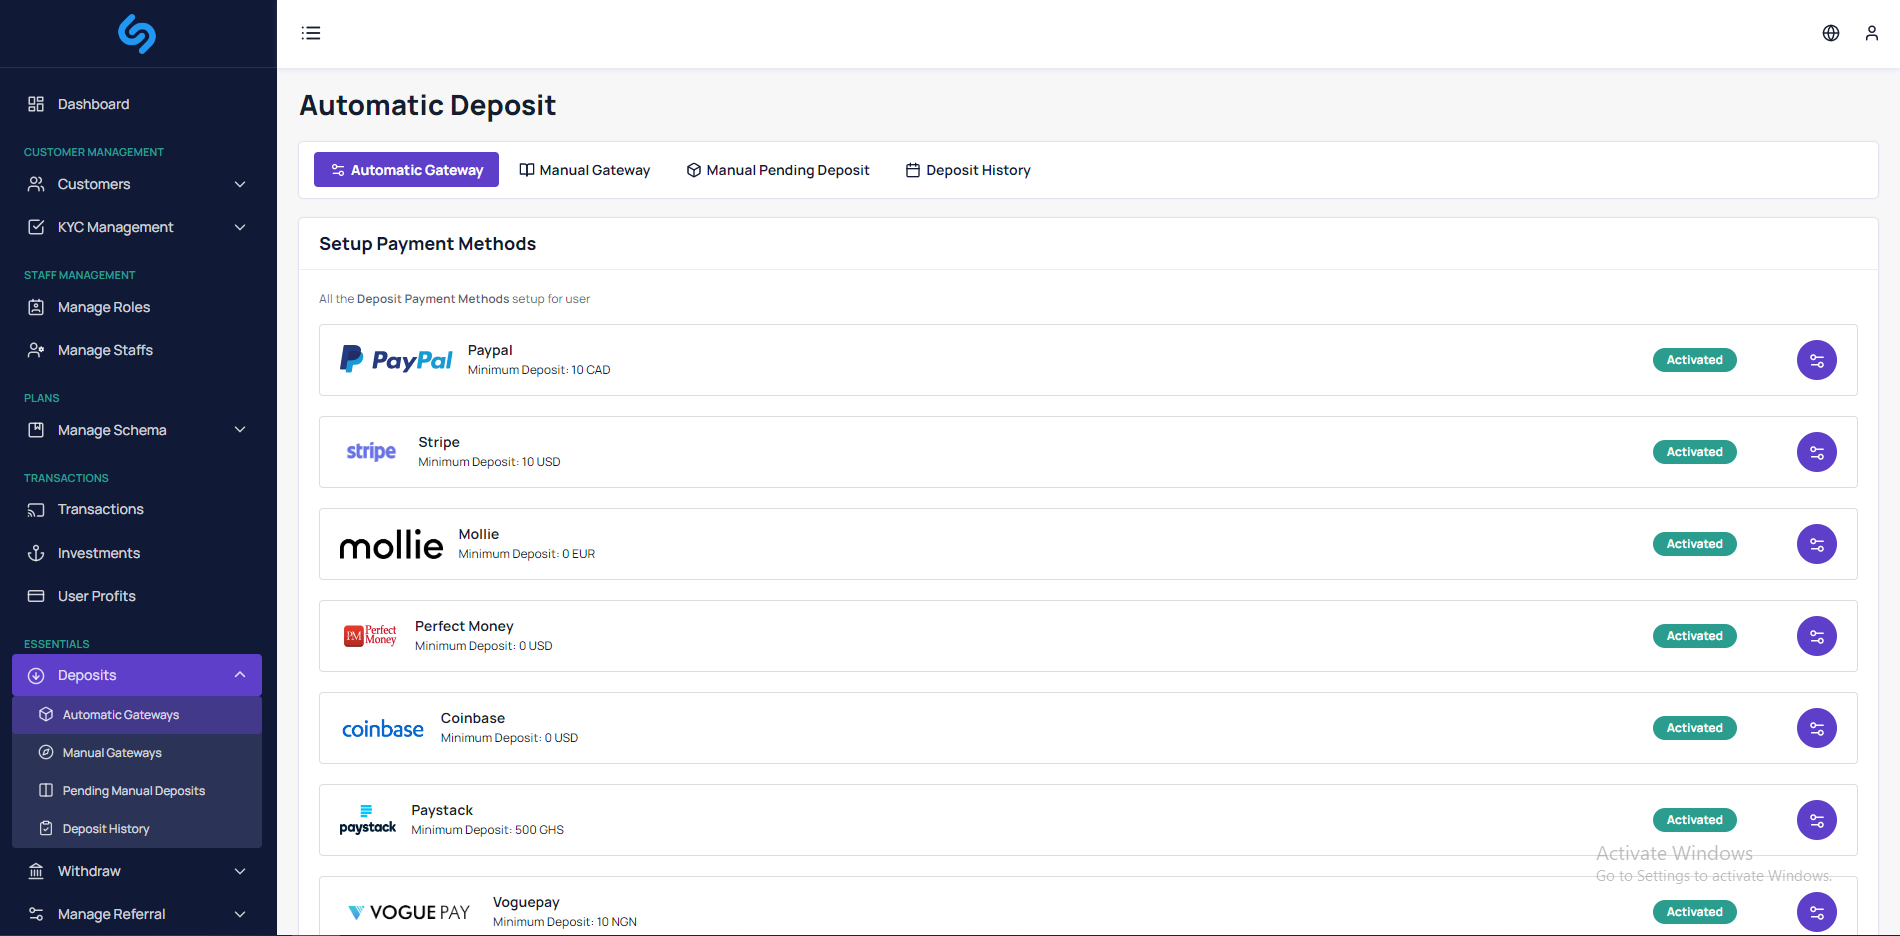Toggle the sidebar hamburger menu icon

coord(311,33)
